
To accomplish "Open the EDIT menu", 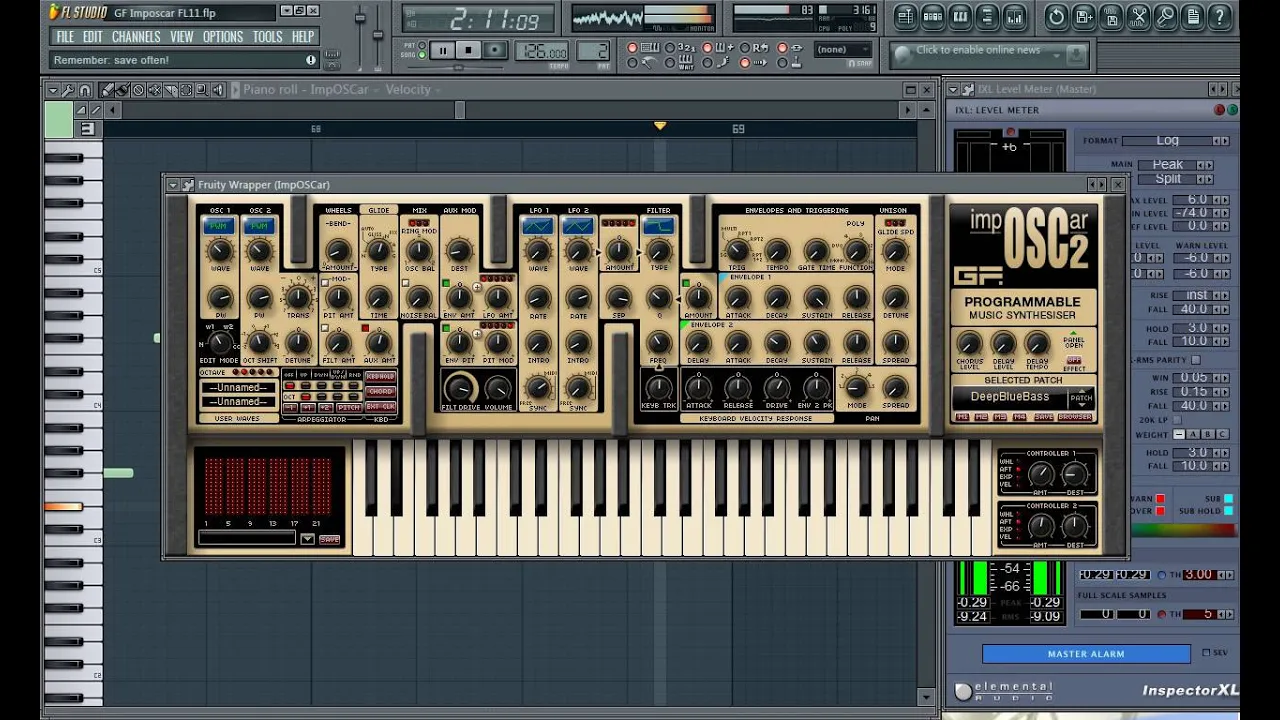I will pos(93,37).
